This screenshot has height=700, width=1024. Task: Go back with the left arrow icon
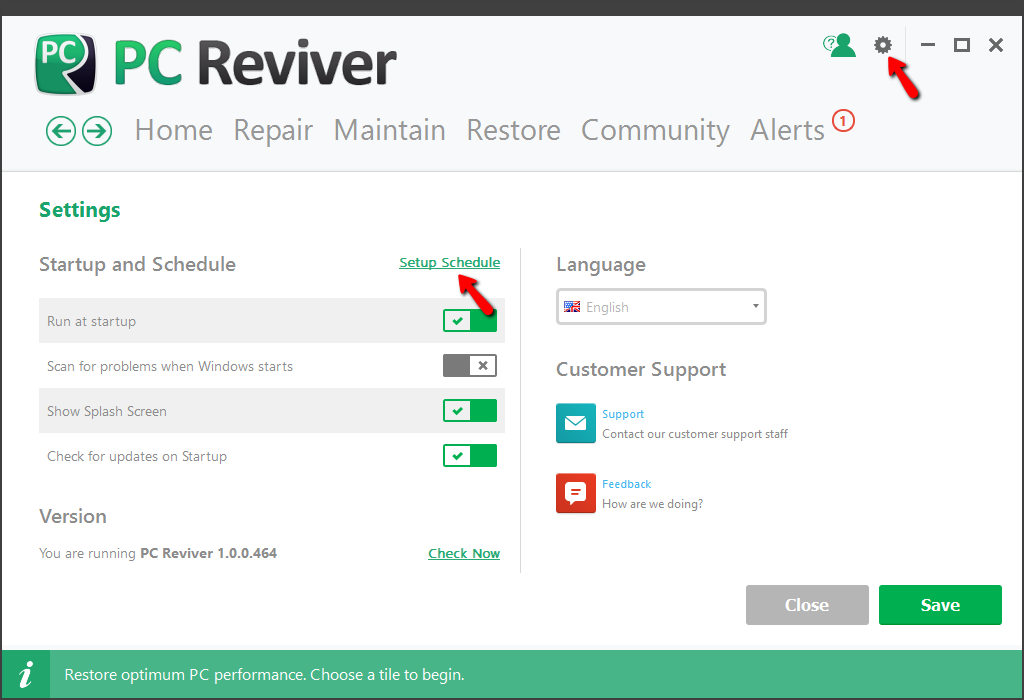(61, 131)
